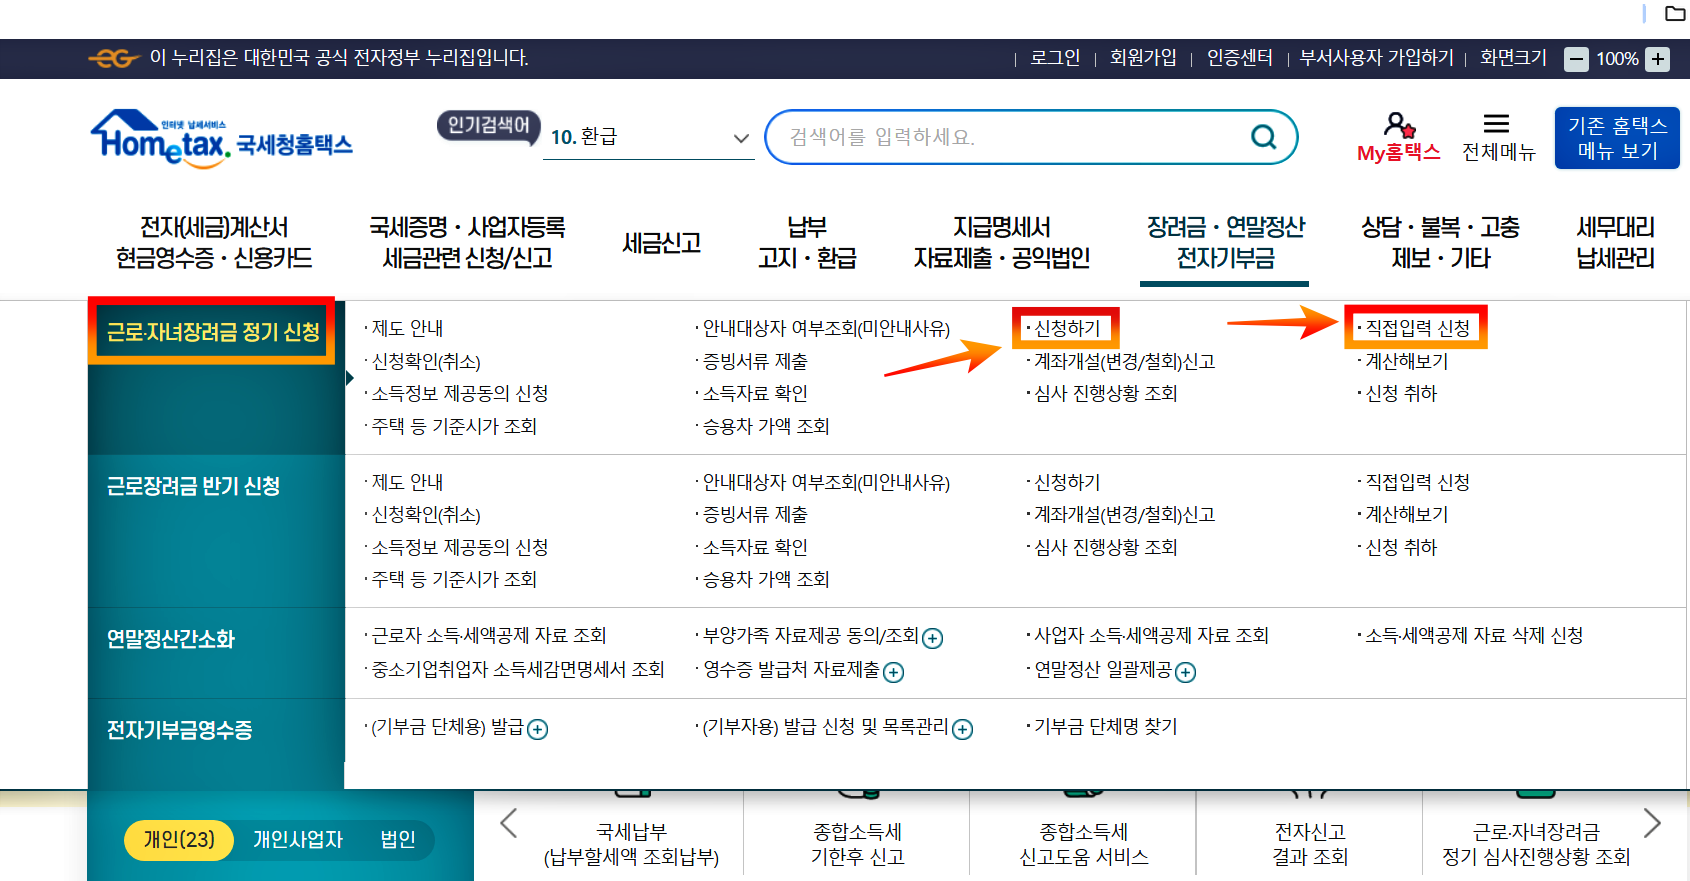Click 계산해보기 under 정기 신청
Image resolution: width=1690 pixels, height=881 pixels.
click(x=1406, y=361)
